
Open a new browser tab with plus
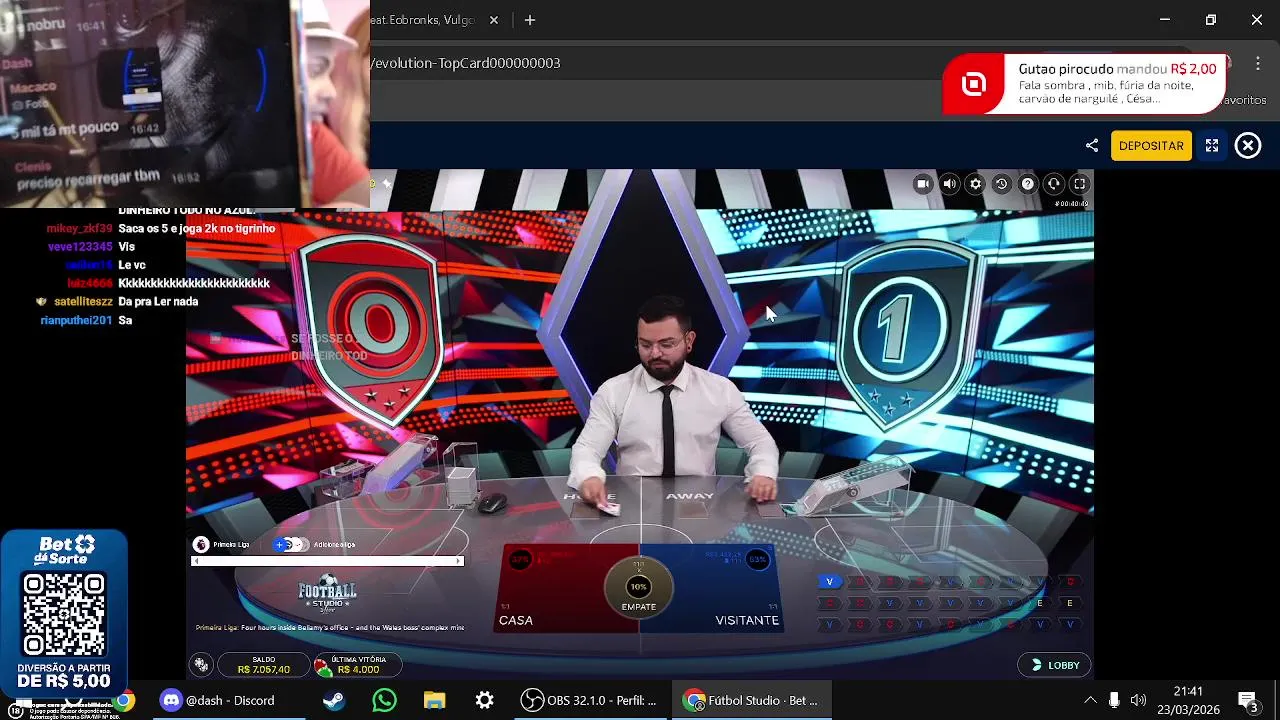pos(530,20)
